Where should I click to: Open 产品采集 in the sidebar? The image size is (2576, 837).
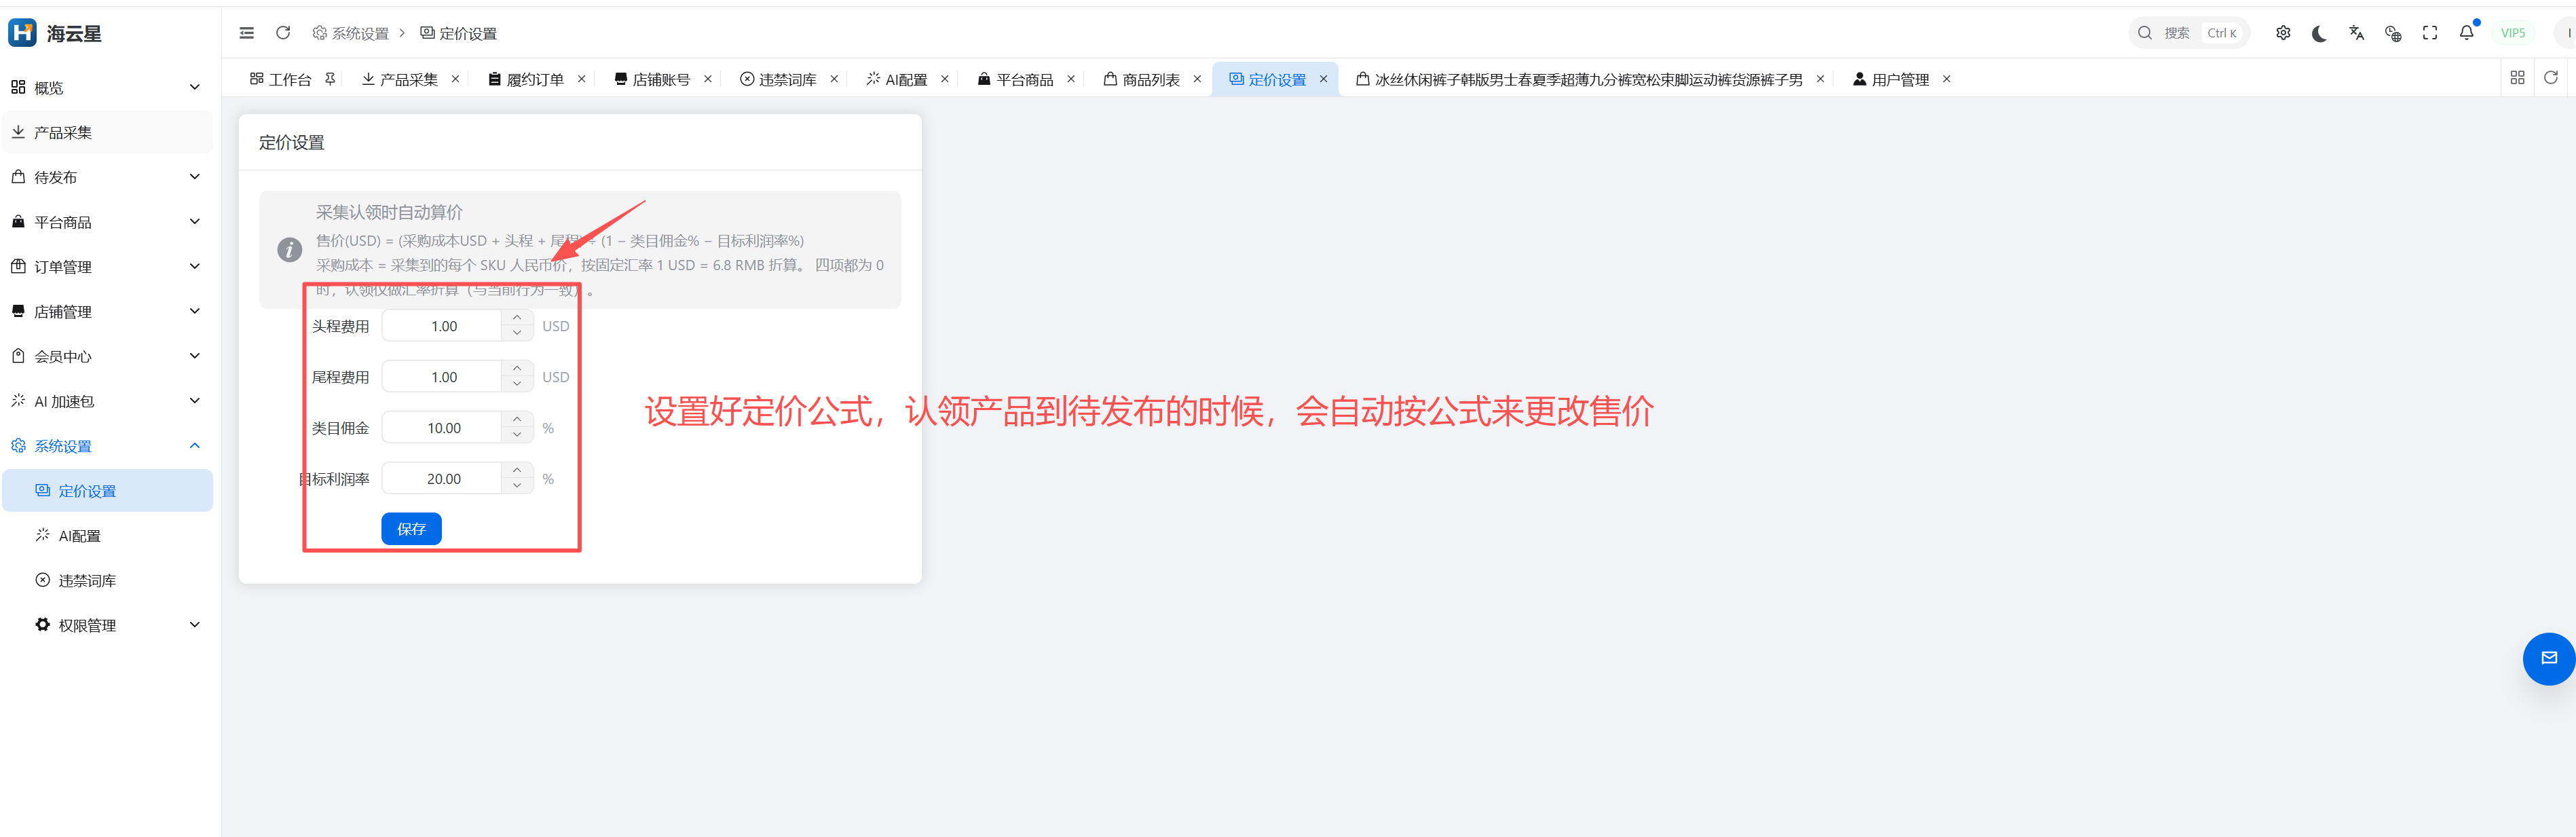coord(107,132)
